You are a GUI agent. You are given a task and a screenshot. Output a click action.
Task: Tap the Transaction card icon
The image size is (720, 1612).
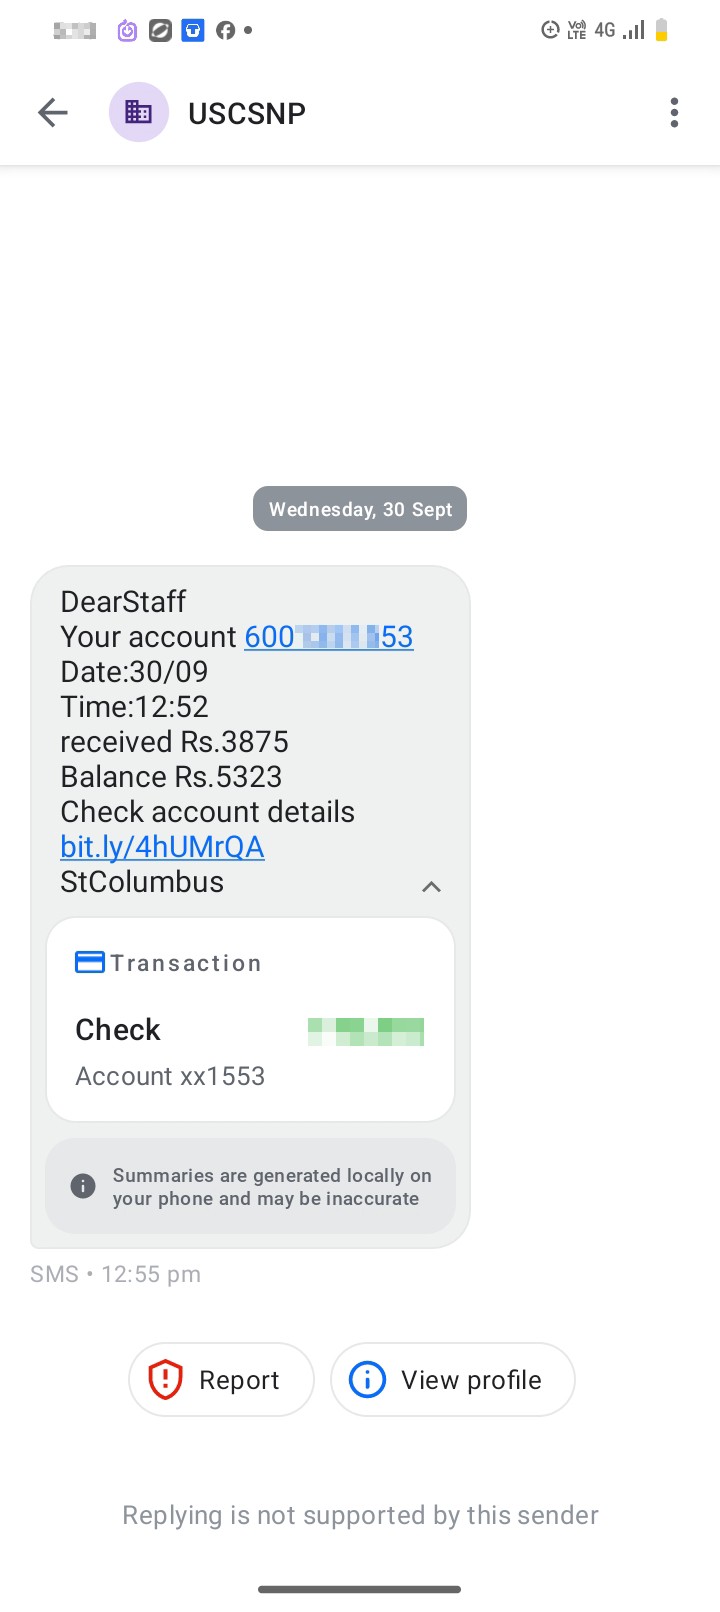coord(90,963)
